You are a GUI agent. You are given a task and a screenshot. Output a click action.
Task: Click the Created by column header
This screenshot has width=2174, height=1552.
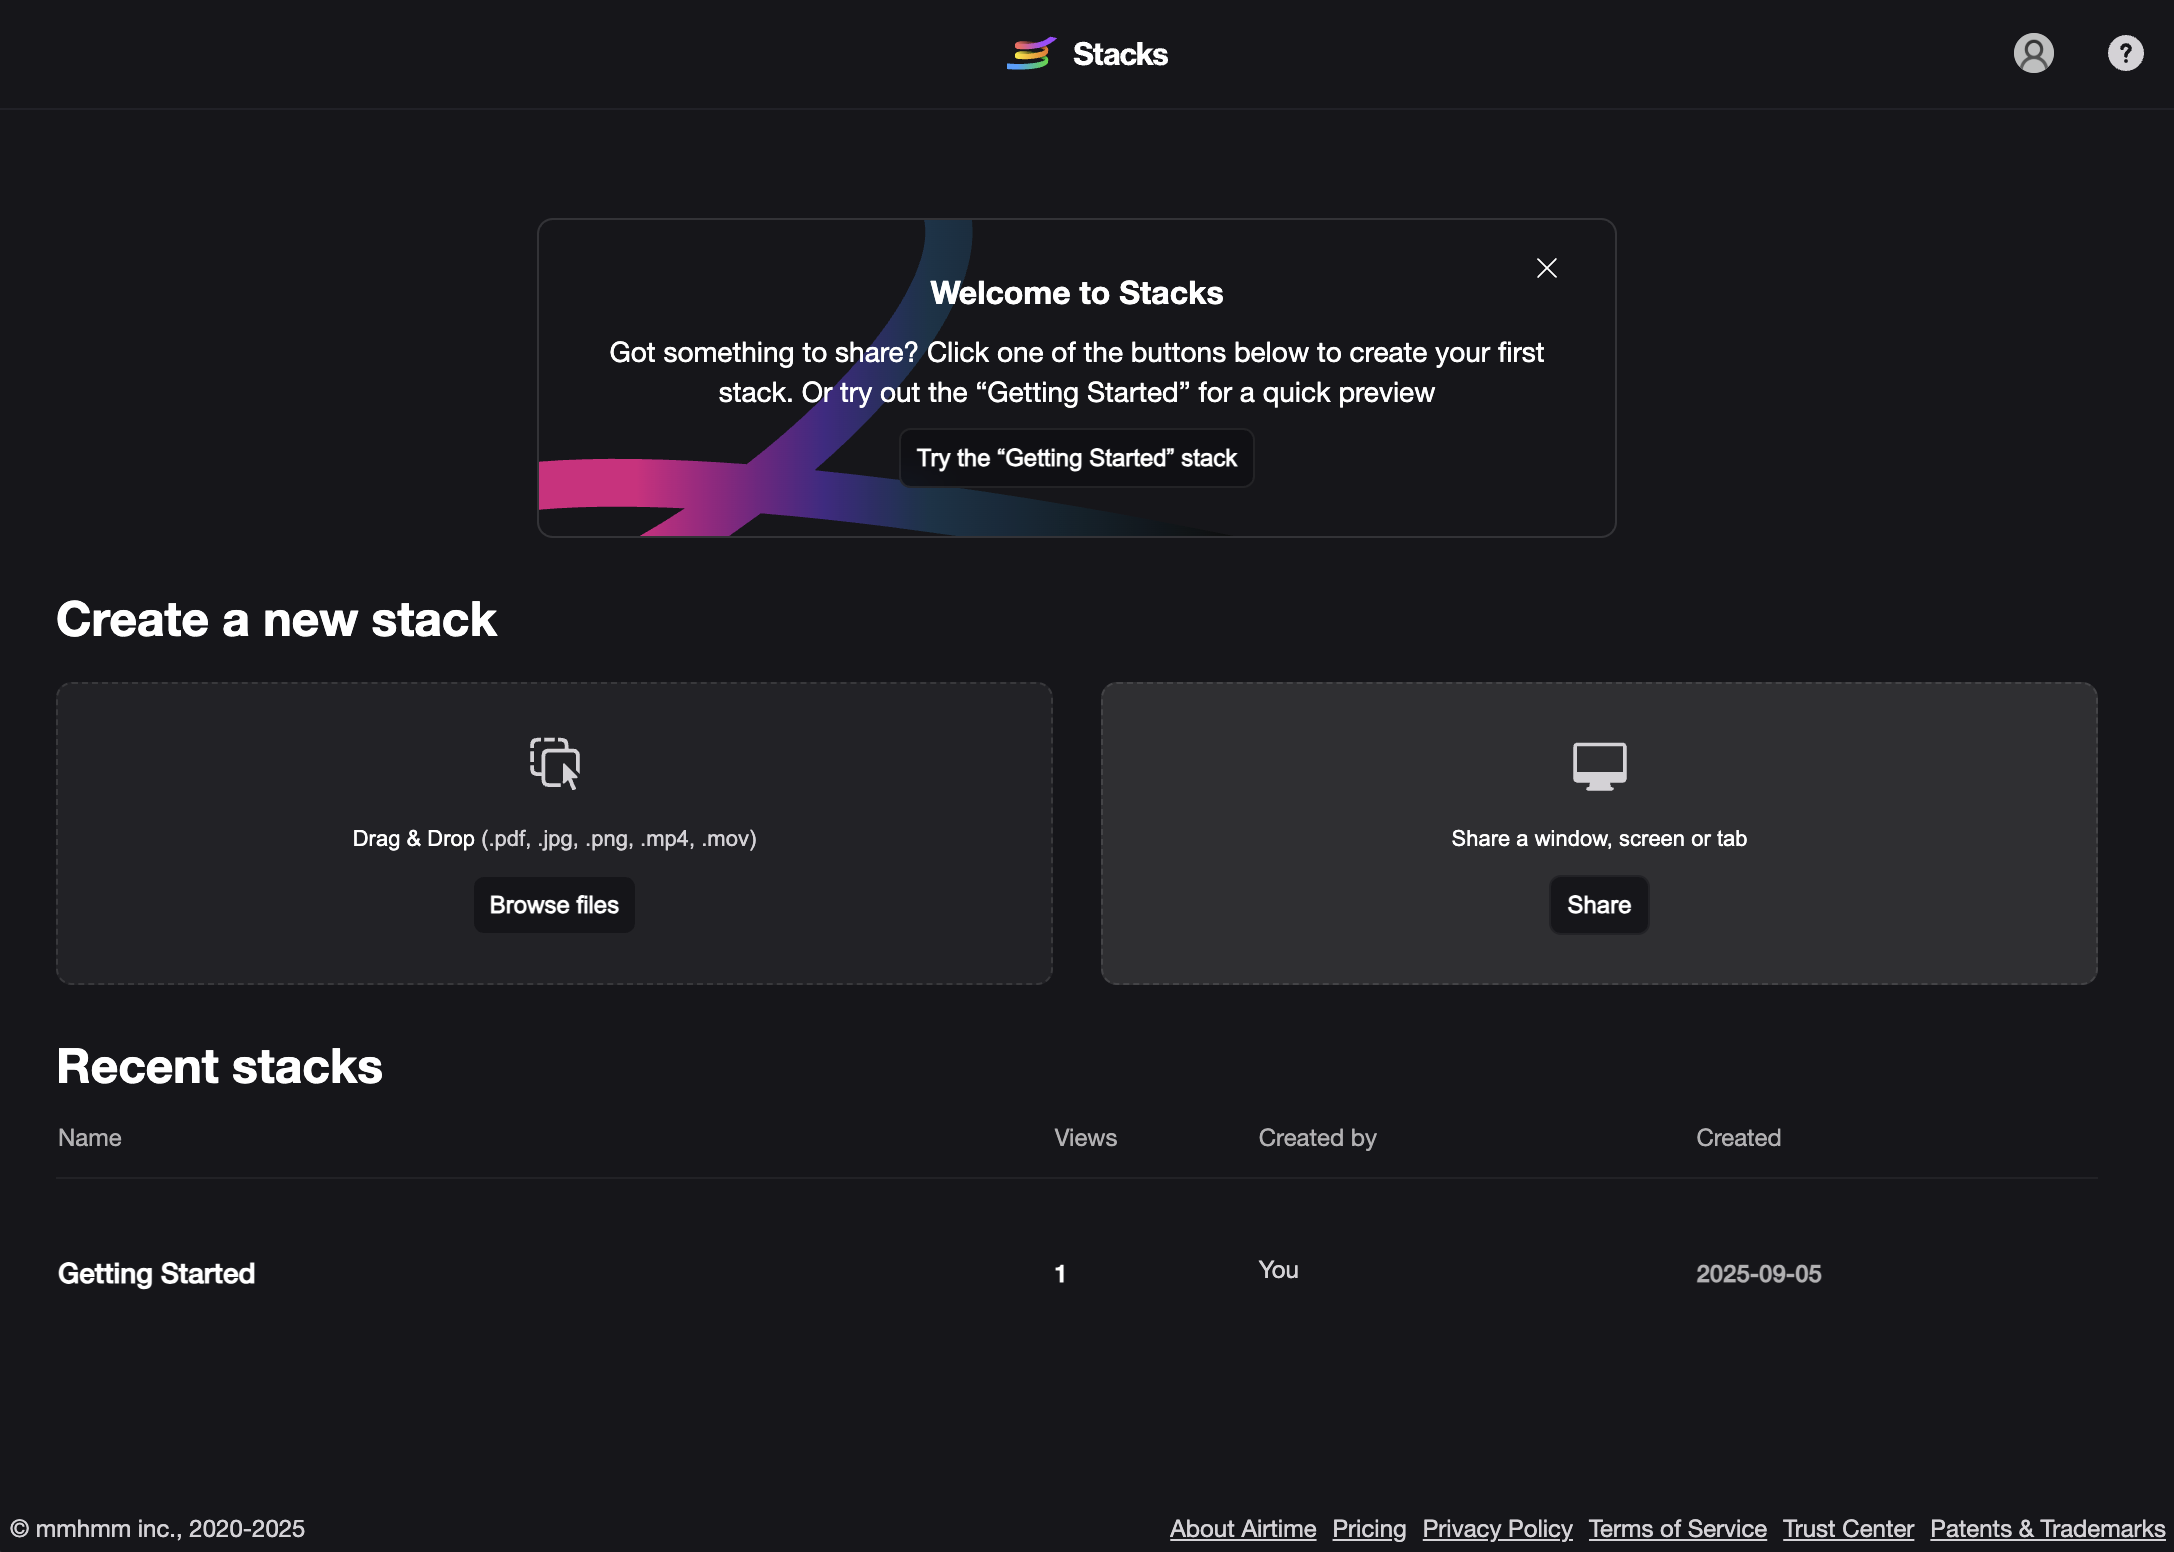1317,1138
